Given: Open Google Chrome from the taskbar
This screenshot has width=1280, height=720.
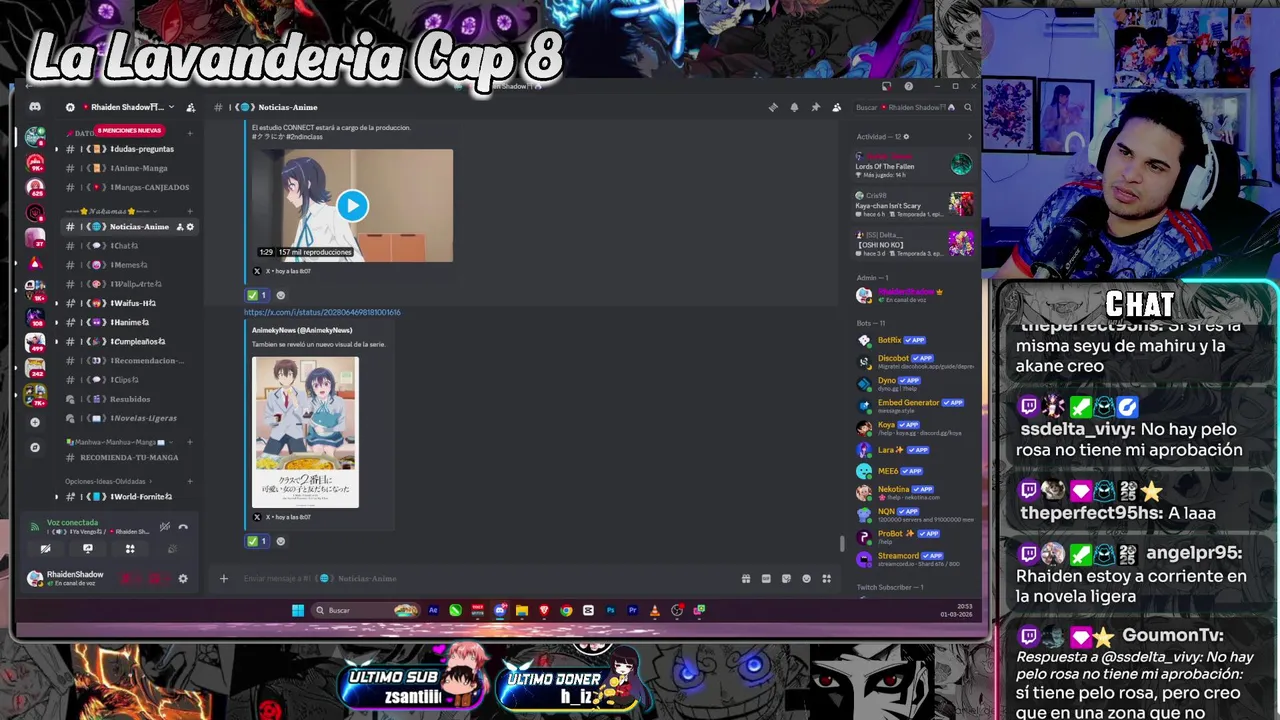Looking at the screenshot, I should (566, 610).
